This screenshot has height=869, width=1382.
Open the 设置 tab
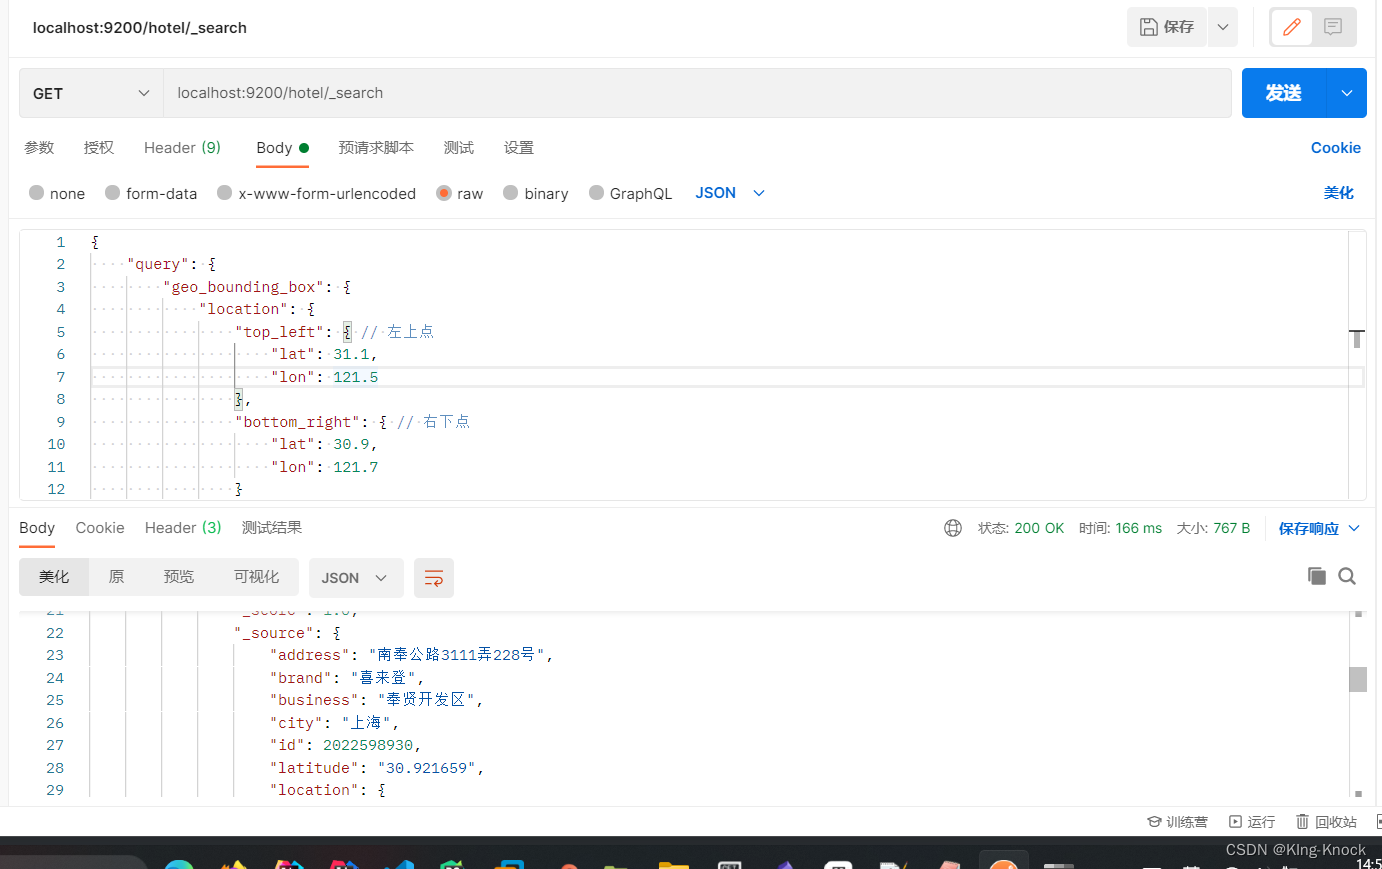click(x=519, y=148)
